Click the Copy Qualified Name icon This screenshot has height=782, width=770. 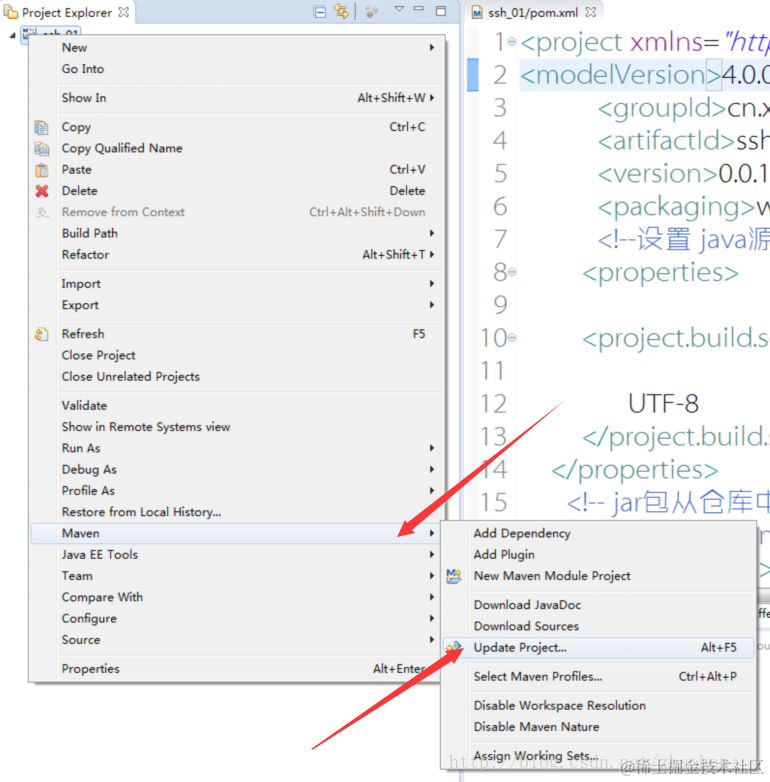click(41, 149)
